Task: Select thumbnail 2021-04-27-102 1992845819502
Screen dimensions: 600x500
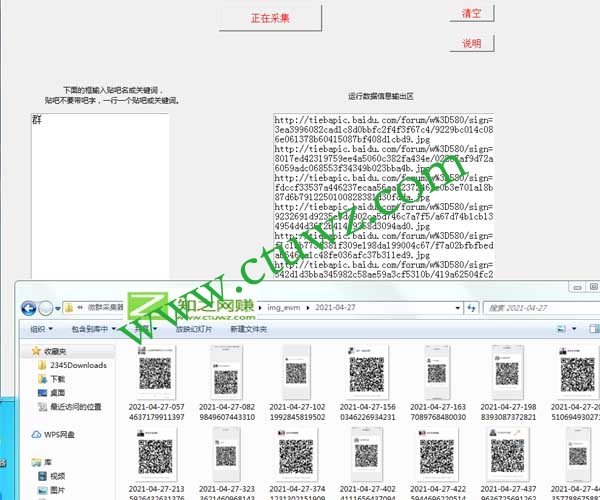Action: pyautogui.click(x=297, y=372)
